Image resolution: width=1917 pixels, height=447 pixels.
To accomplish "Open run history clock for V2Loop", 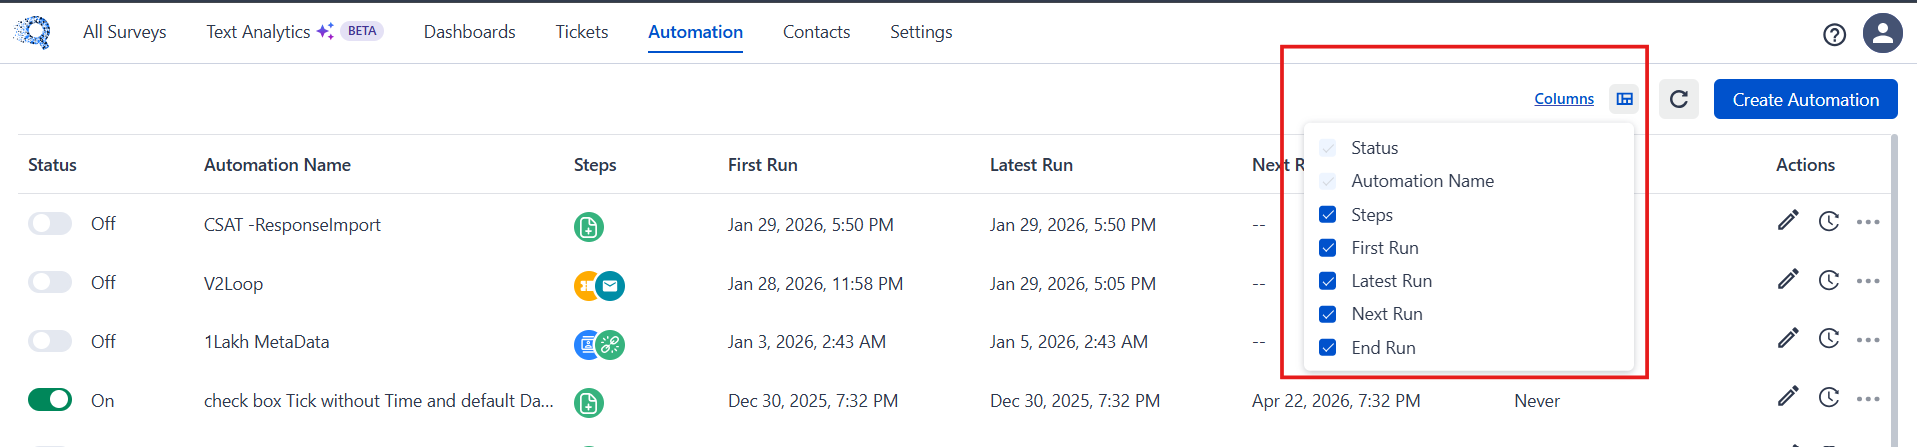I will [1829, 280].
